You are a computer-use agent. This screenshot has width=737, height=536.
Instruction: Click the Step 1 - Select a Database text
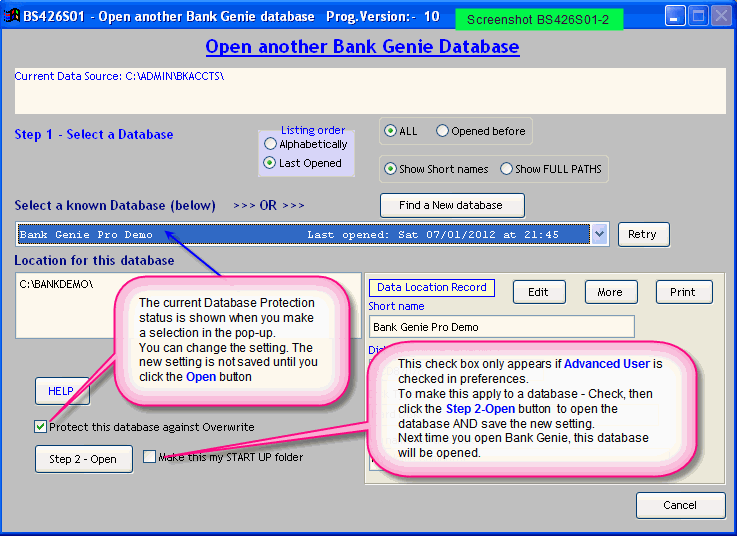tap(94, 134)
